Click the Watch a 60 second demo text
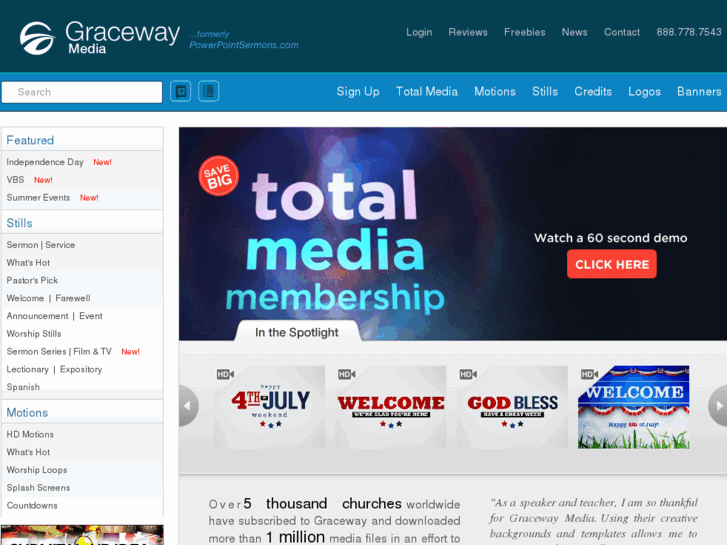Viewport: 727px width, 545px height. click(611, 238)
